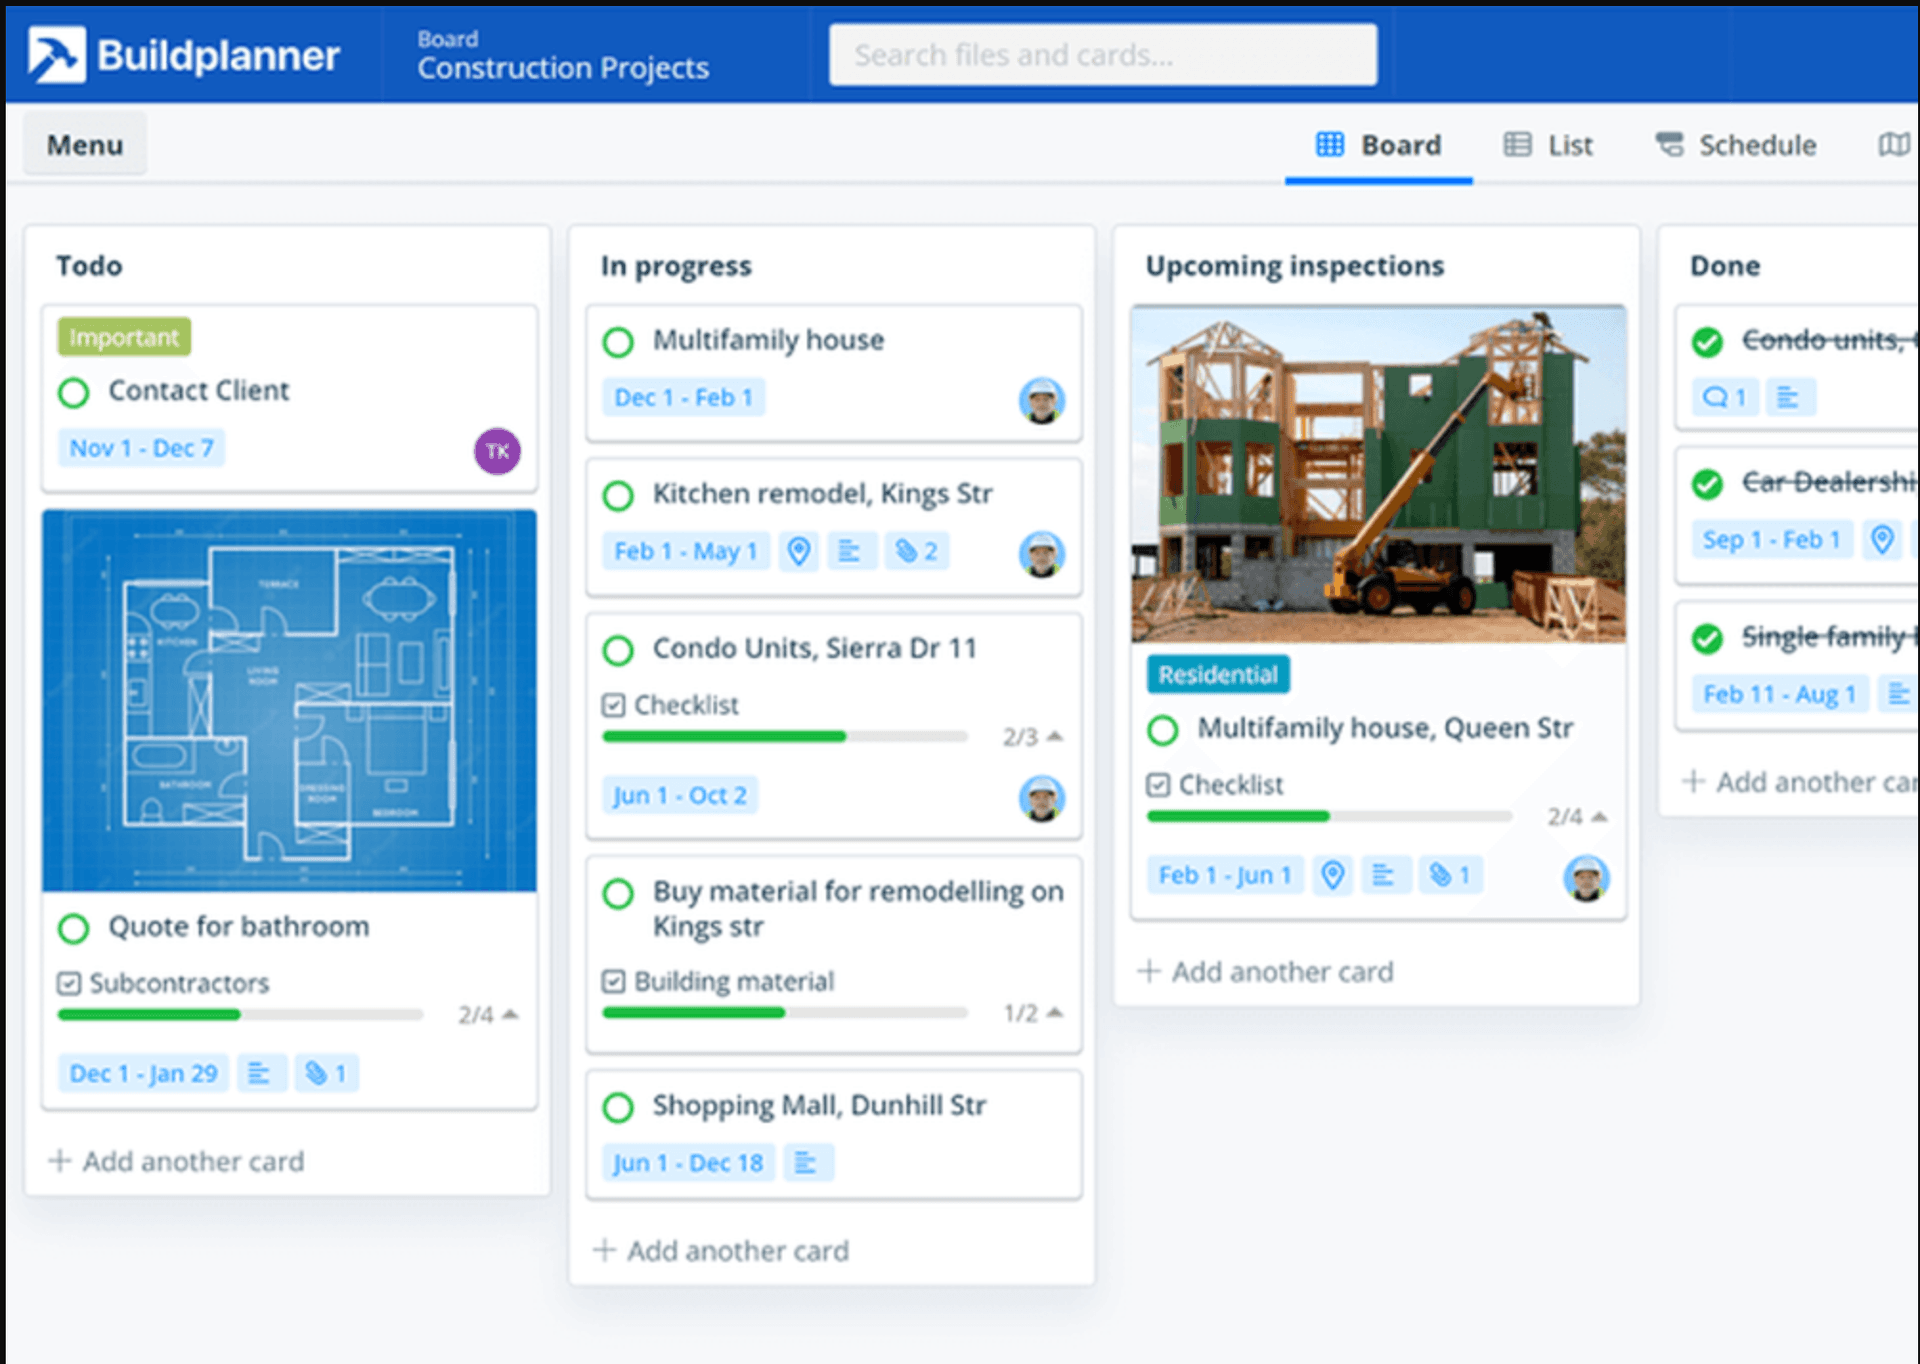
Task: Mark Contact Client card as complete
Action: [74, 392]
